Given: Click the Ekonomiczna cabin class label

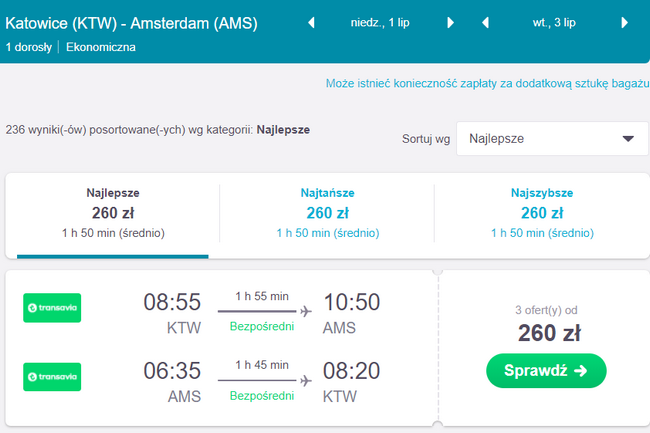Looking at the screenshot, I should point(101,47).
